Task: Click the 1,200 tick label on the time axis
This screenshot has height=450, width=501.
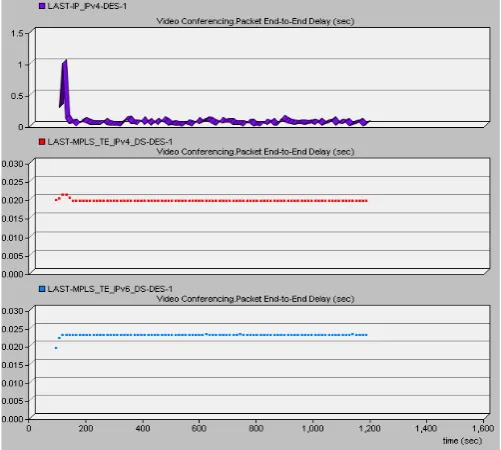Action: [369, 428]
